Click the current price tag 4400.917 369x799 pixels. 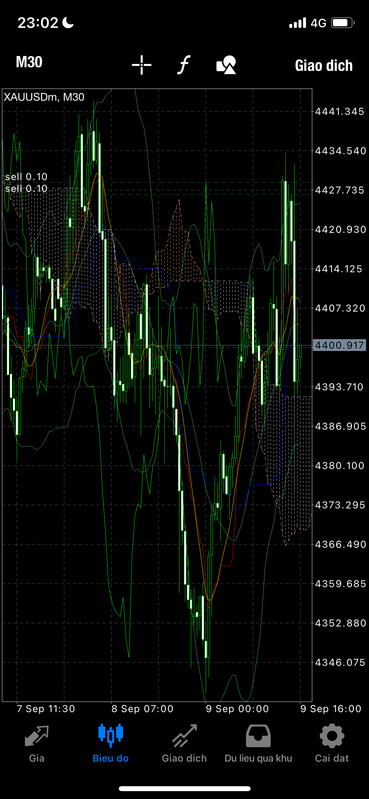[x=340, y=346]
